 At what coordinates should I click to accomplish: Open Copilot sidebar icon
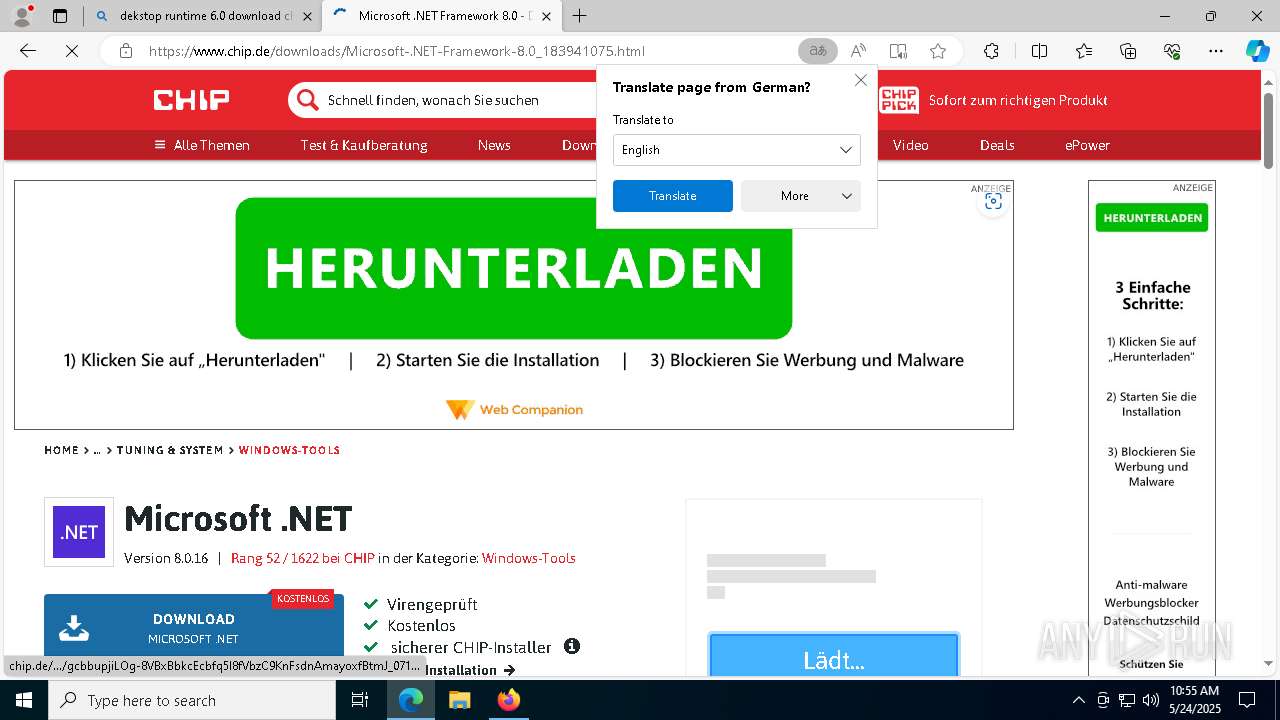click(1257, 51)
